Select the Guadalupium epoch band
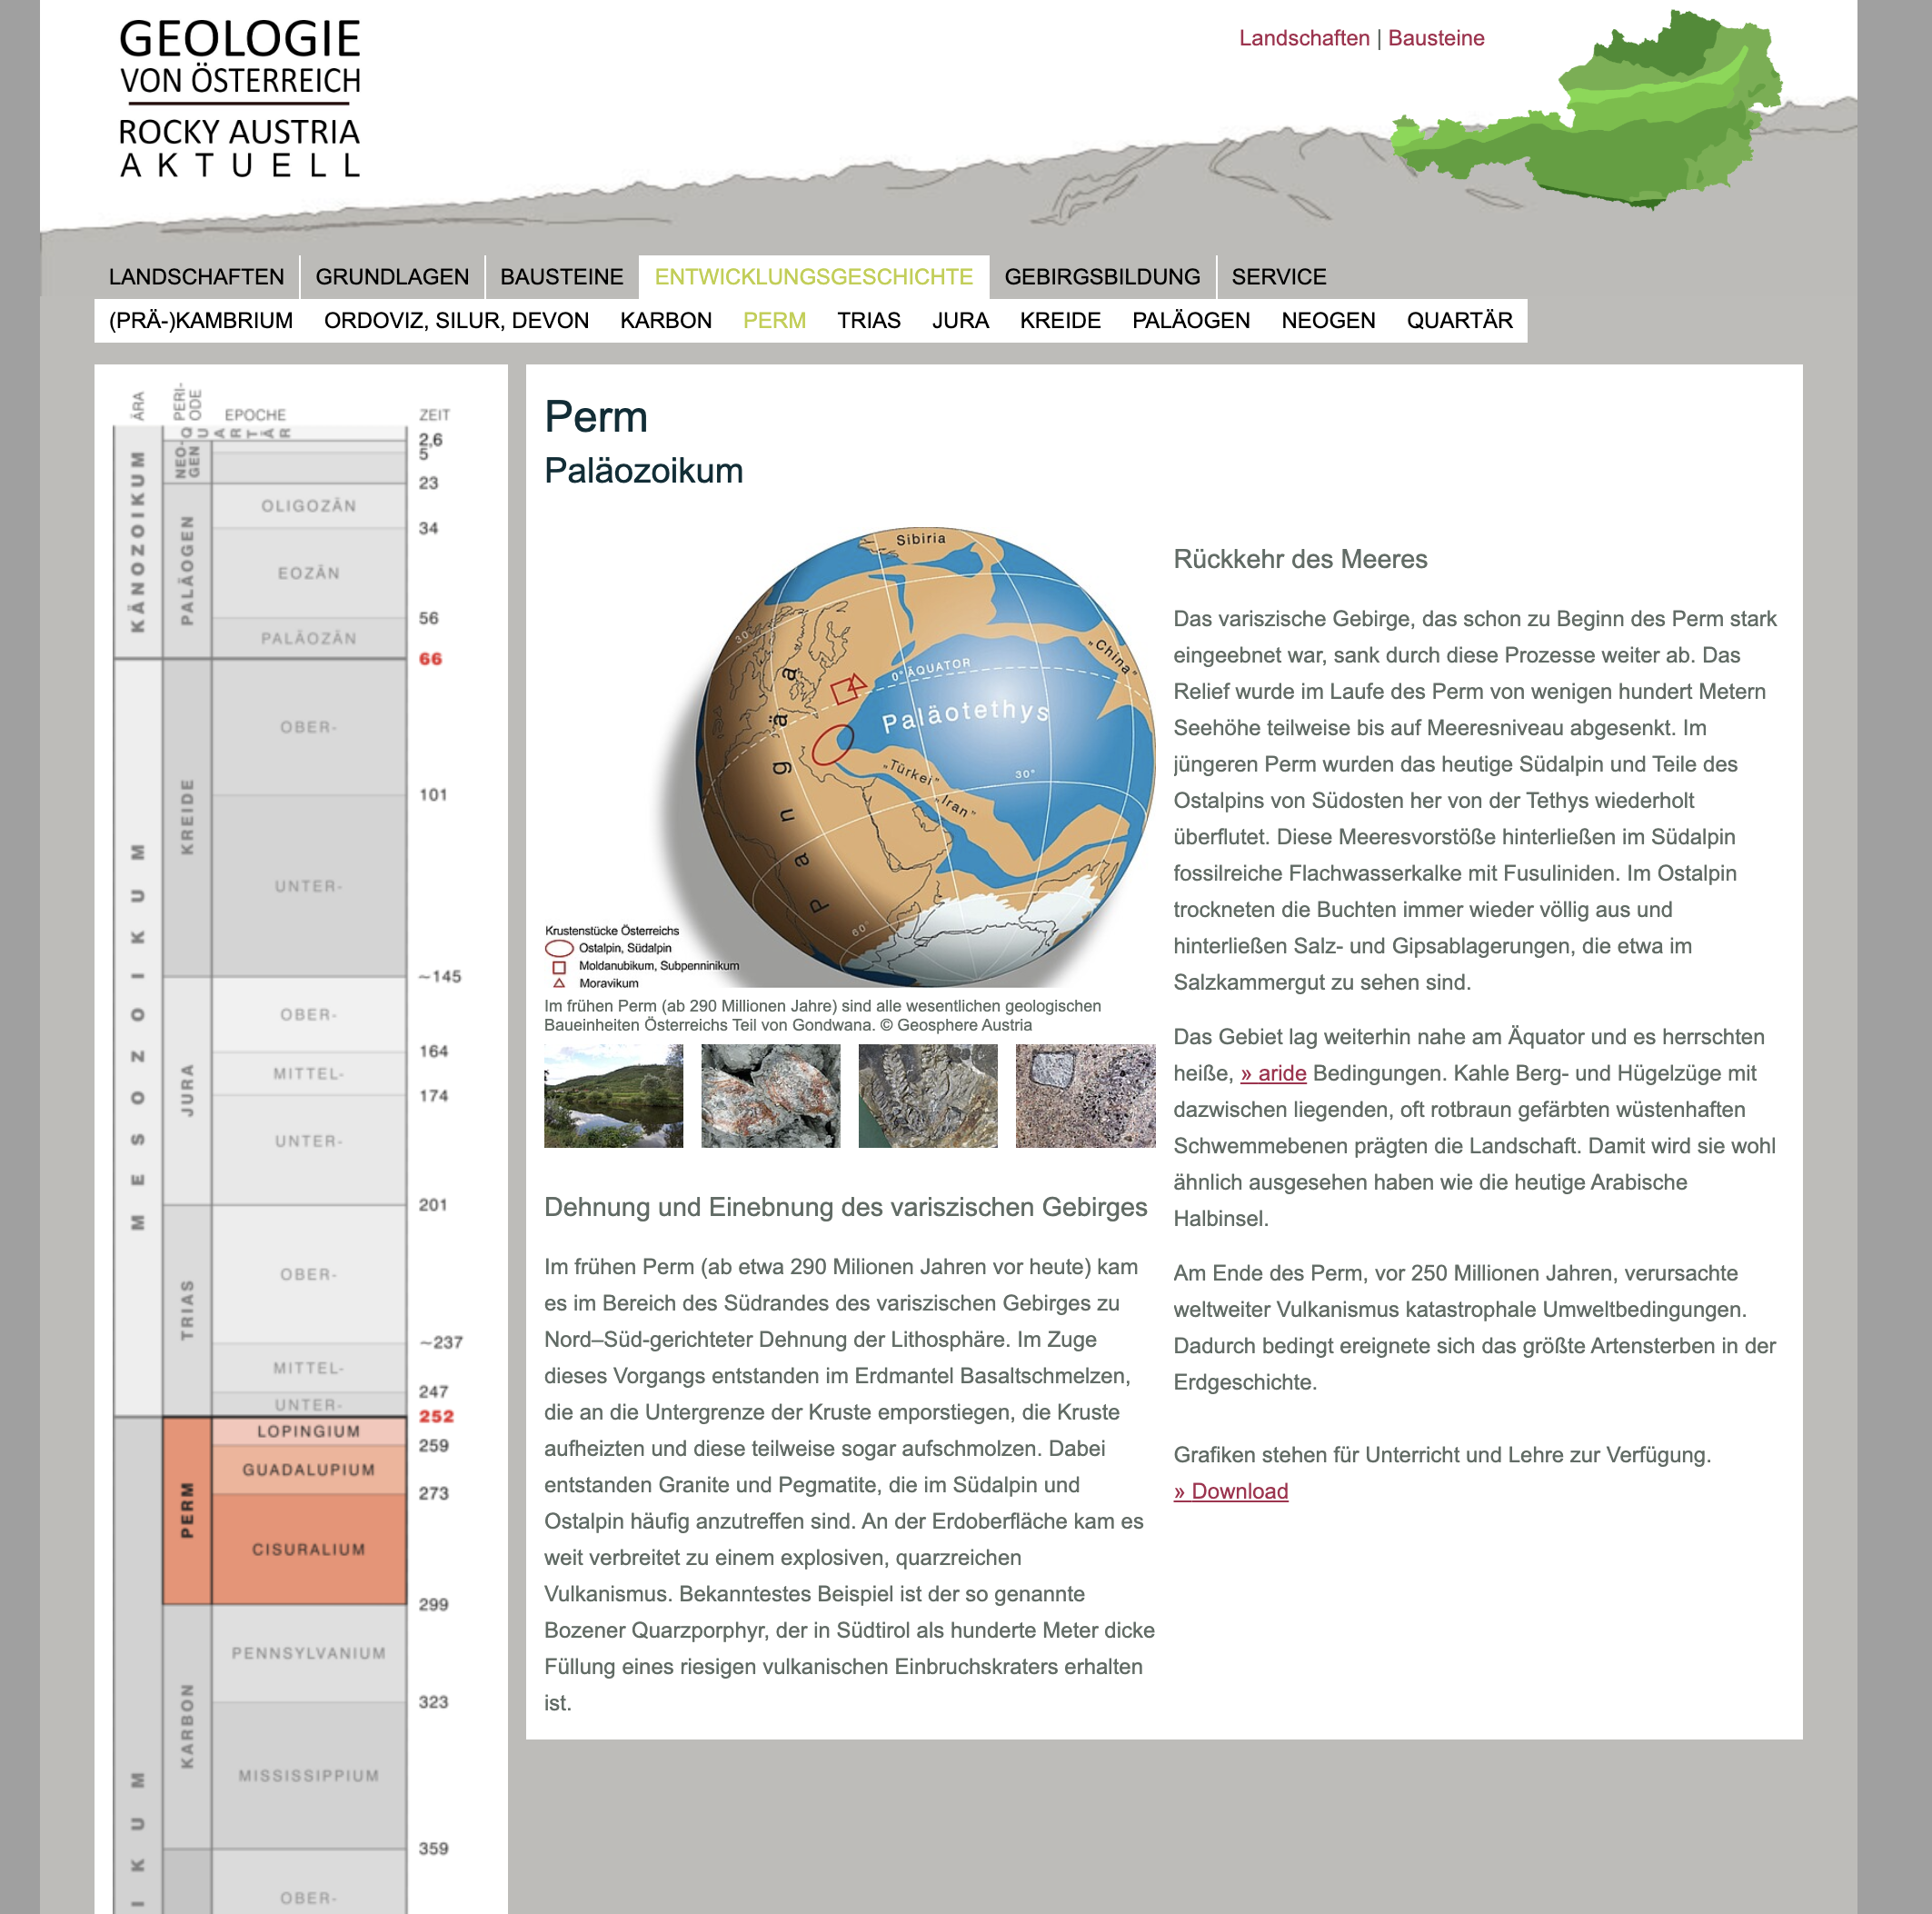The height and width of the screenshot is (1914, 1932). (308, 1470)
